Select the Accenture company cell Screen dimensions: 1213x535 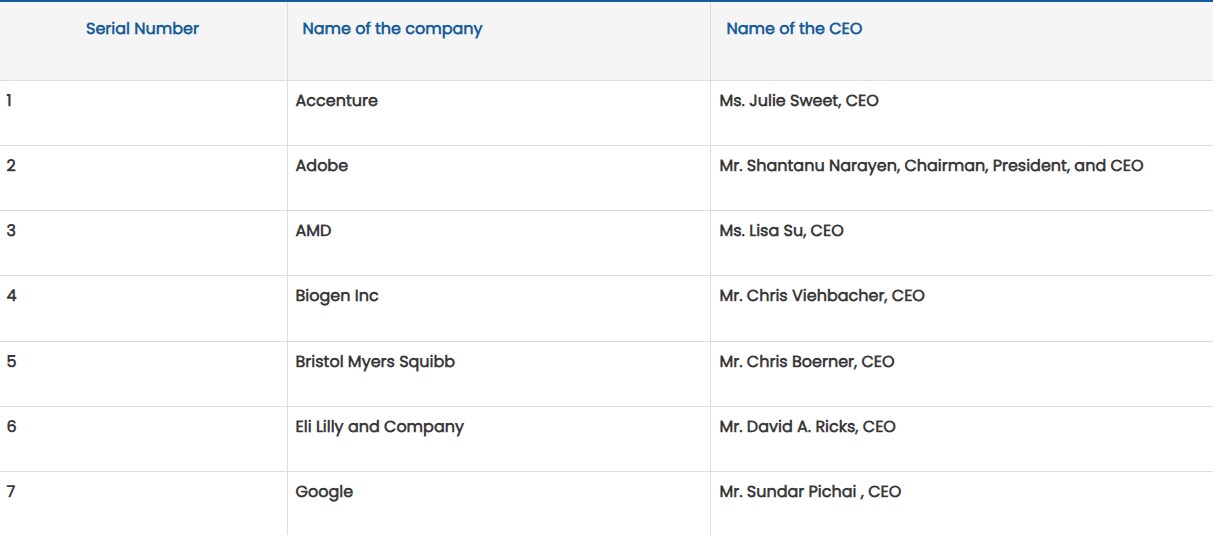[337, 101]
